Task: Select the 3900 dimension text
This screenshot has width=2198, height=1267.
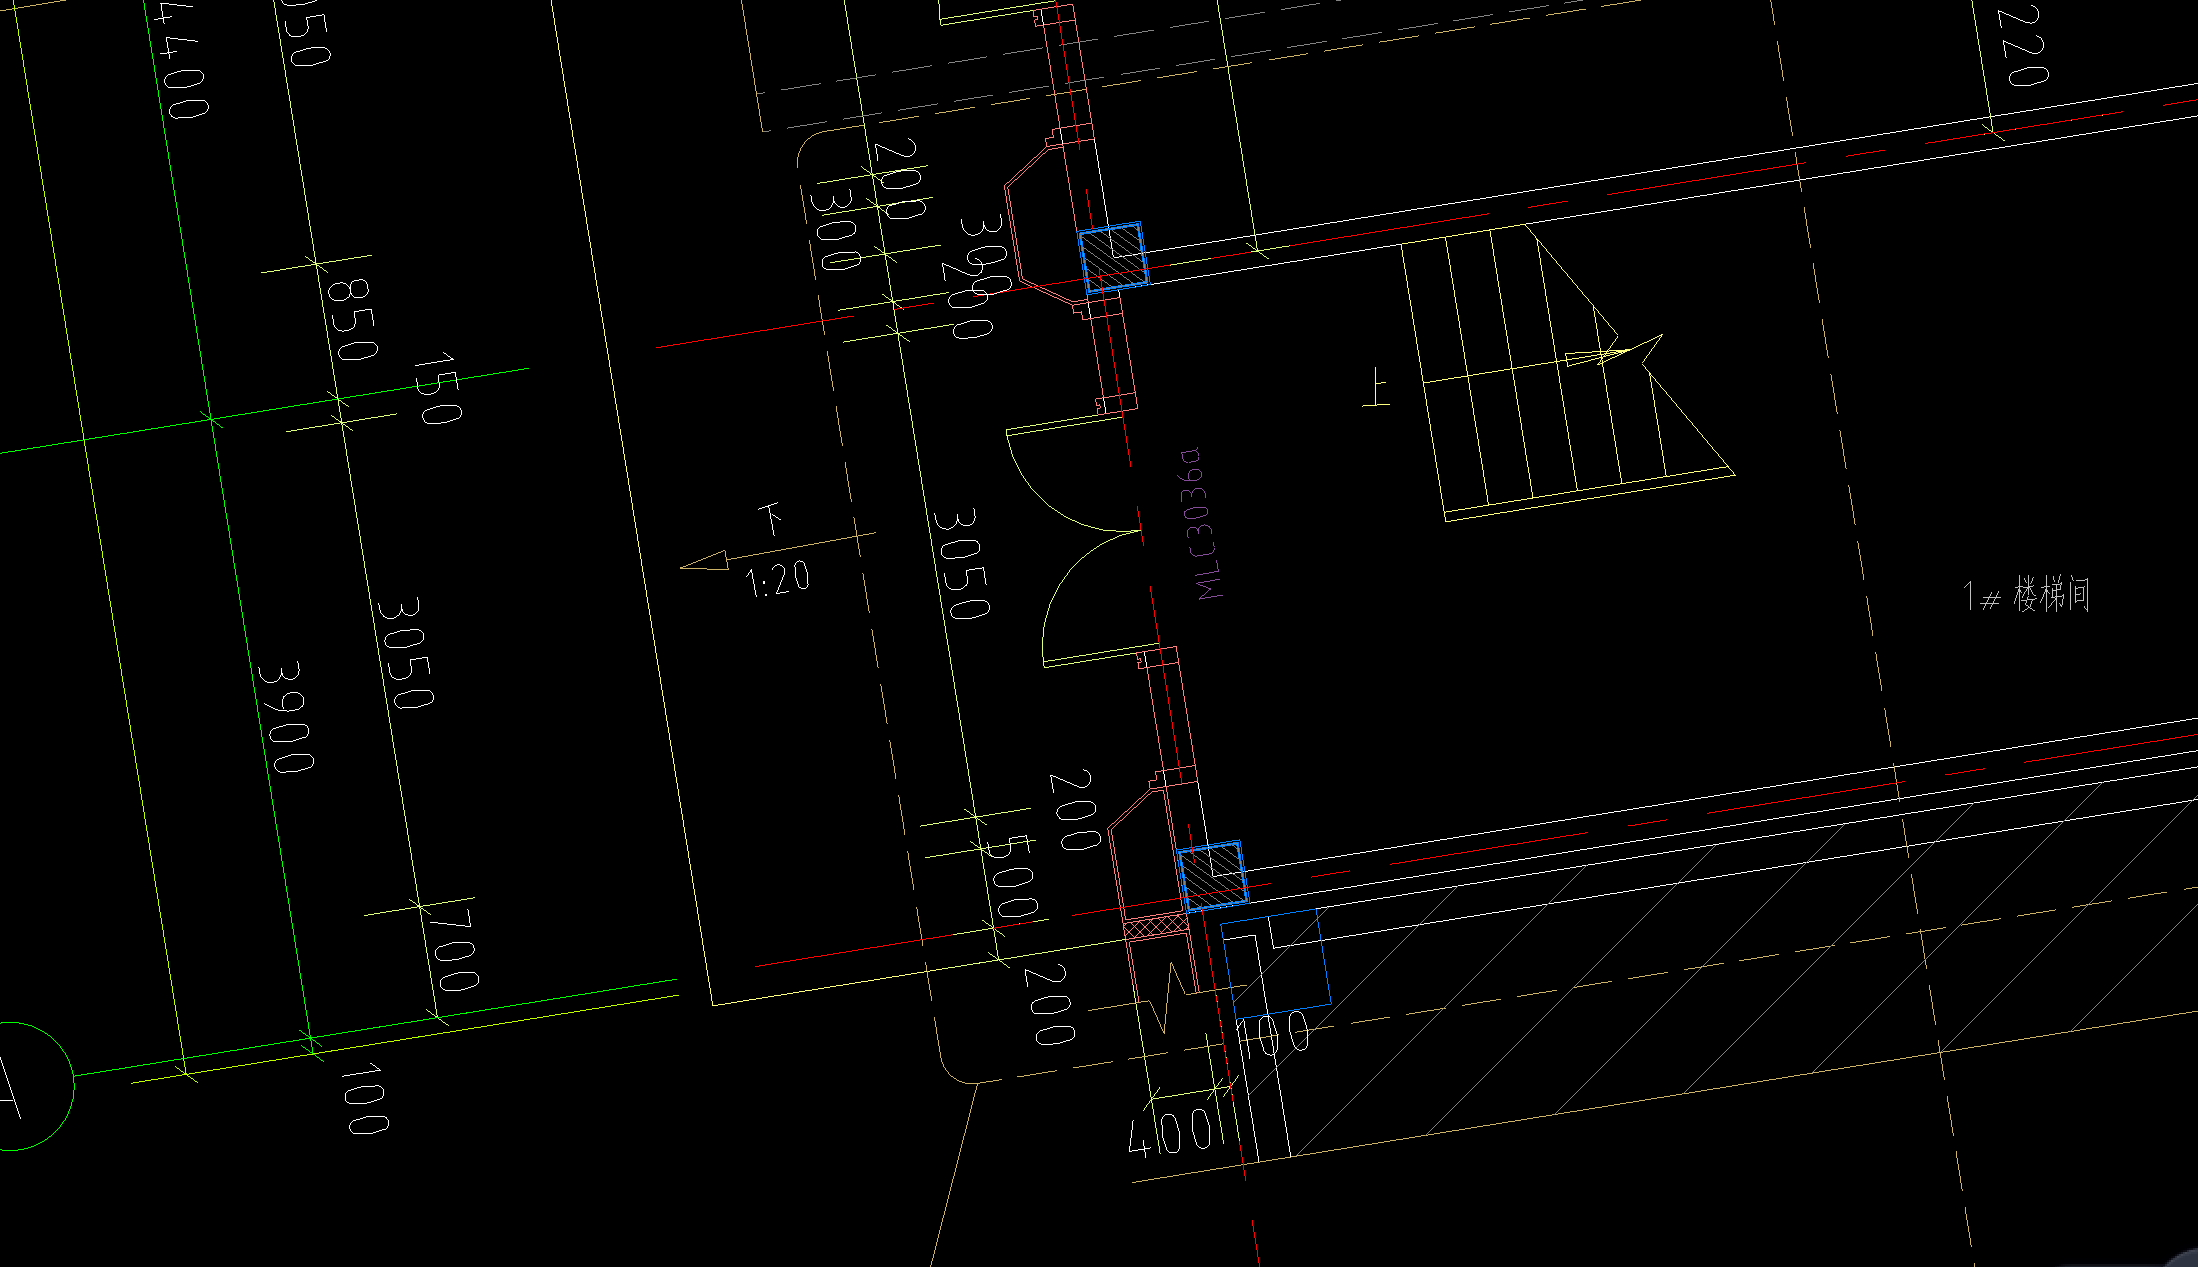Action: tap(285, 716)
